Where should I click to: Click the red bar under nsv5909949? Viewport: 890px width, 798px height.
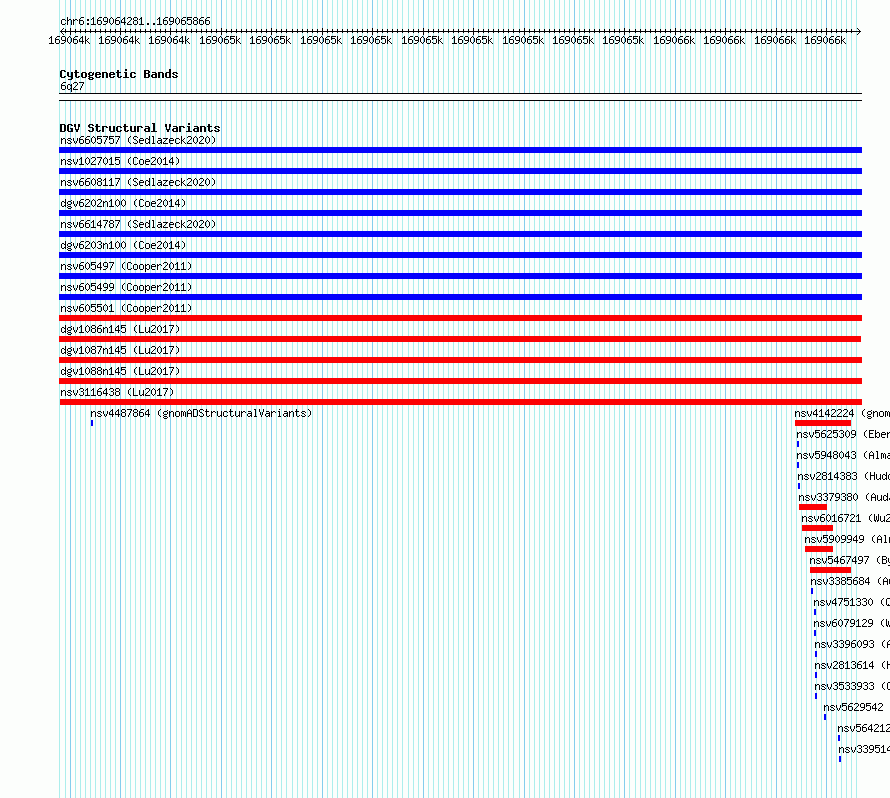(x=819, y=549)
